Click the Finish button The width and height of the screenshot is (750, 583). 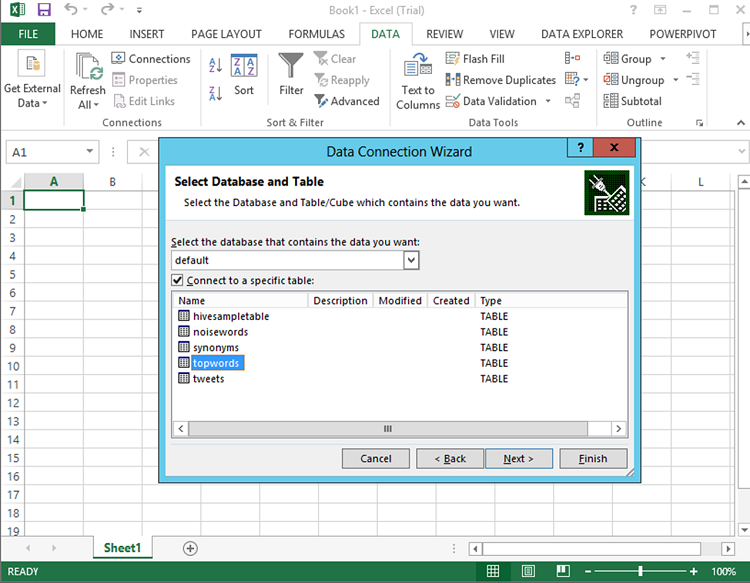593,459
